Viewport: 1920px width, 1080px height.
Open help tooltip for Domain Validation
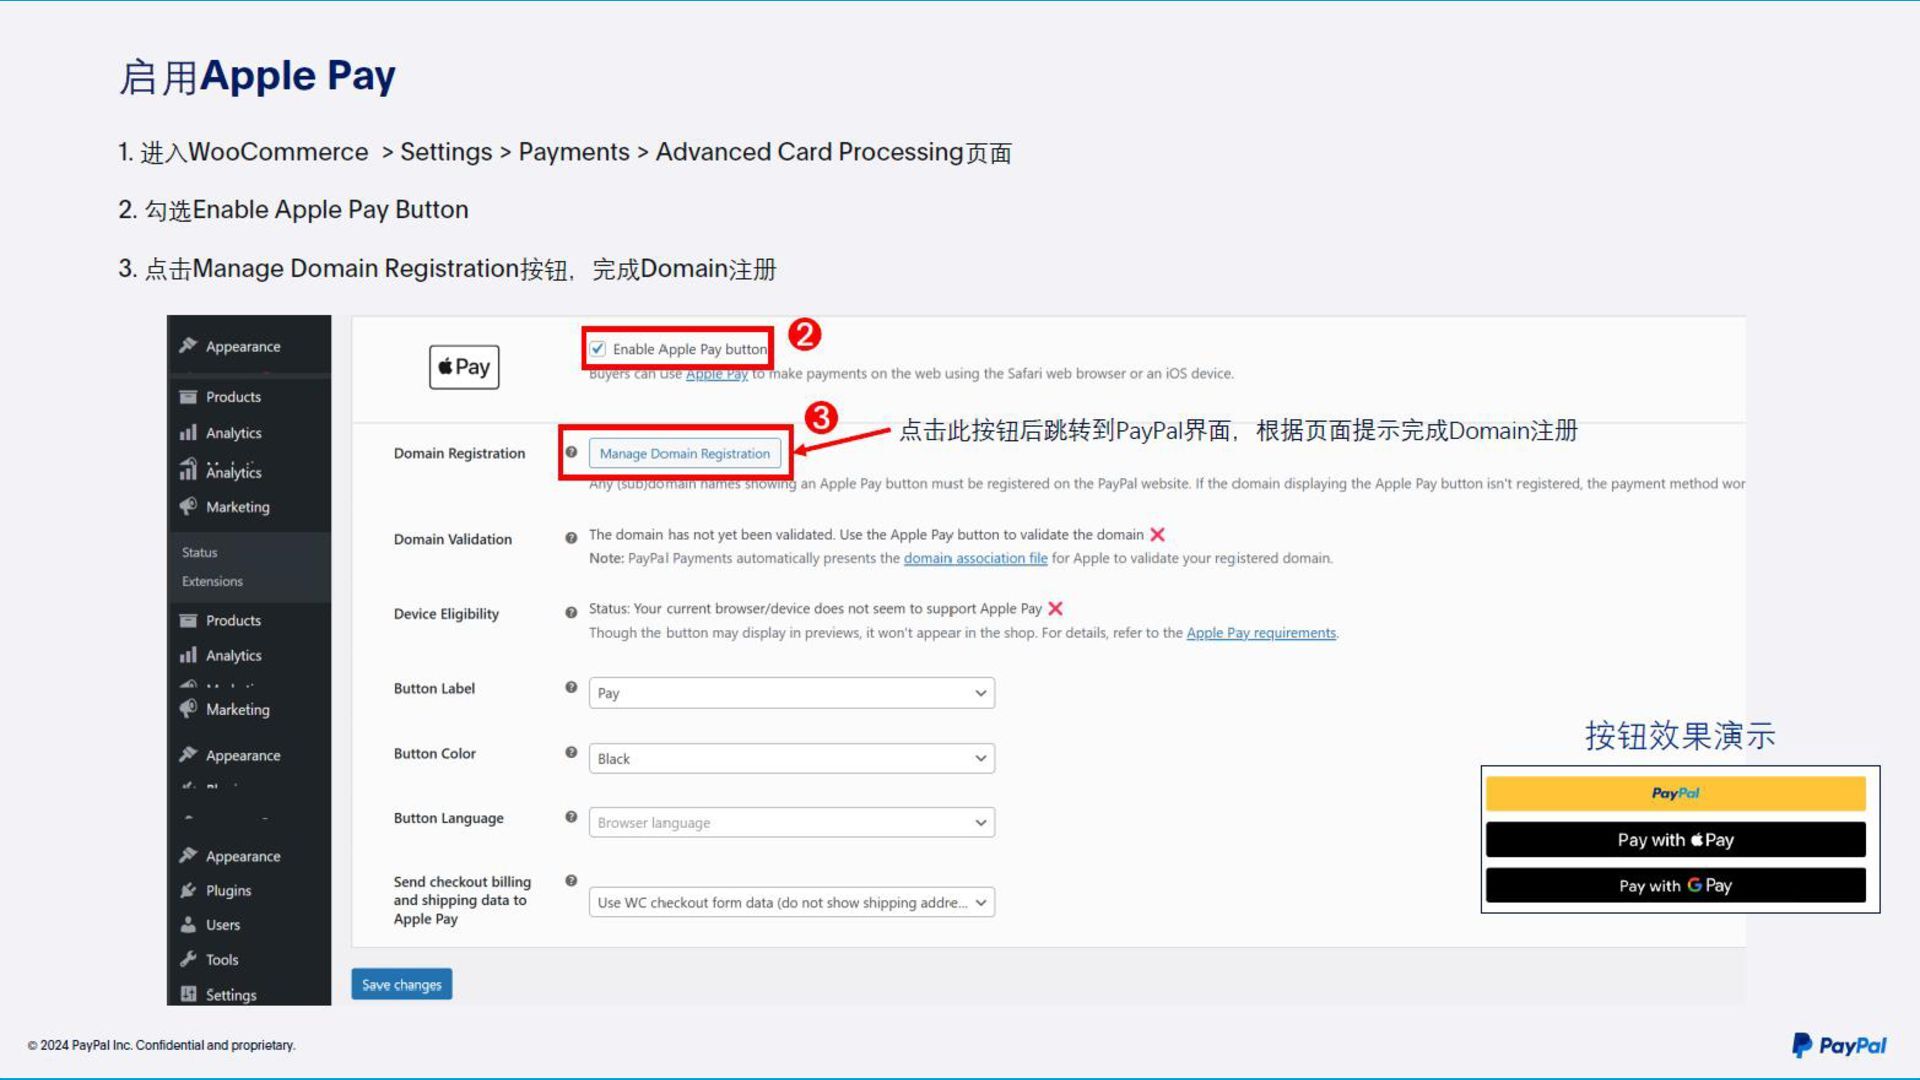pos(571,538)
